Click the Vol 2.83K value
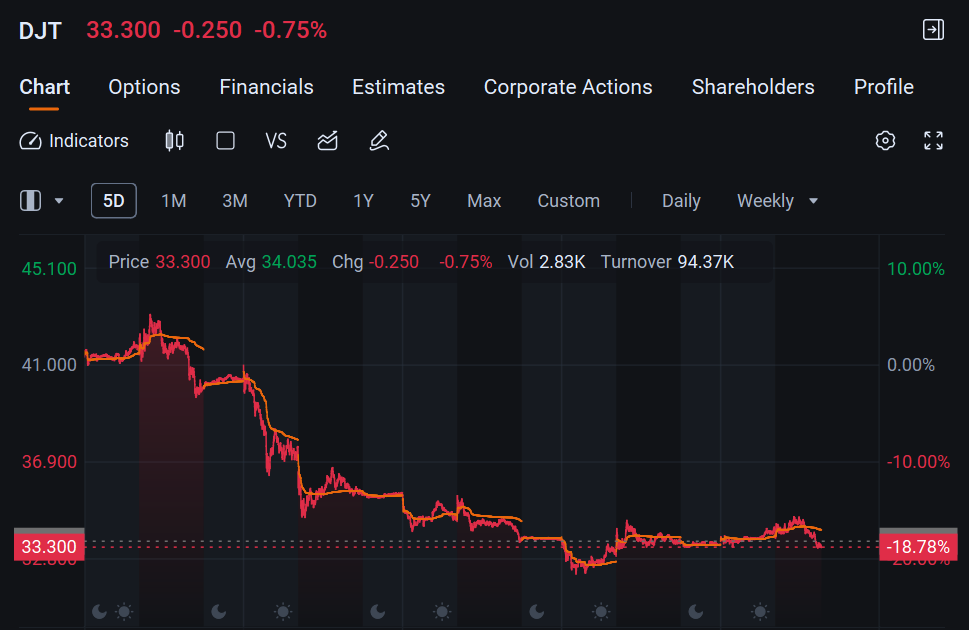The image size is (969, 630). click(546, 262)
